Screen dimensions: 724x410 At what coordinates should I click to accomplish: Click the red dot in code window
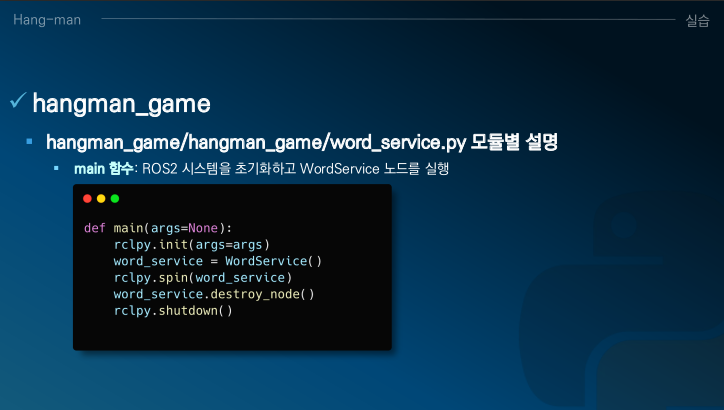point(87,199)
